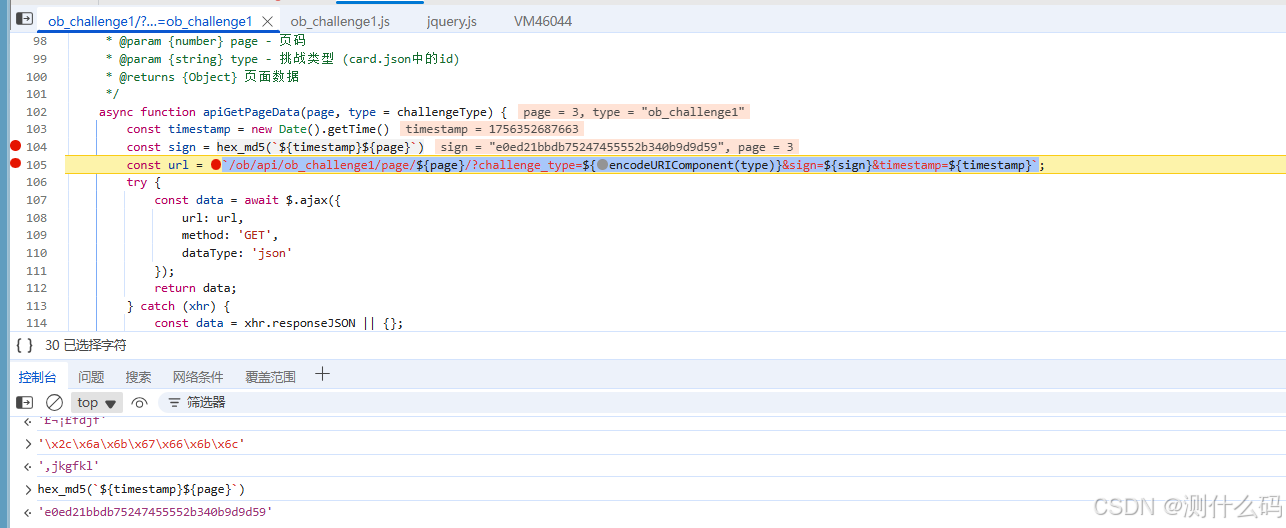Show the console sidebar panel icon

click(x=25, y=402)
